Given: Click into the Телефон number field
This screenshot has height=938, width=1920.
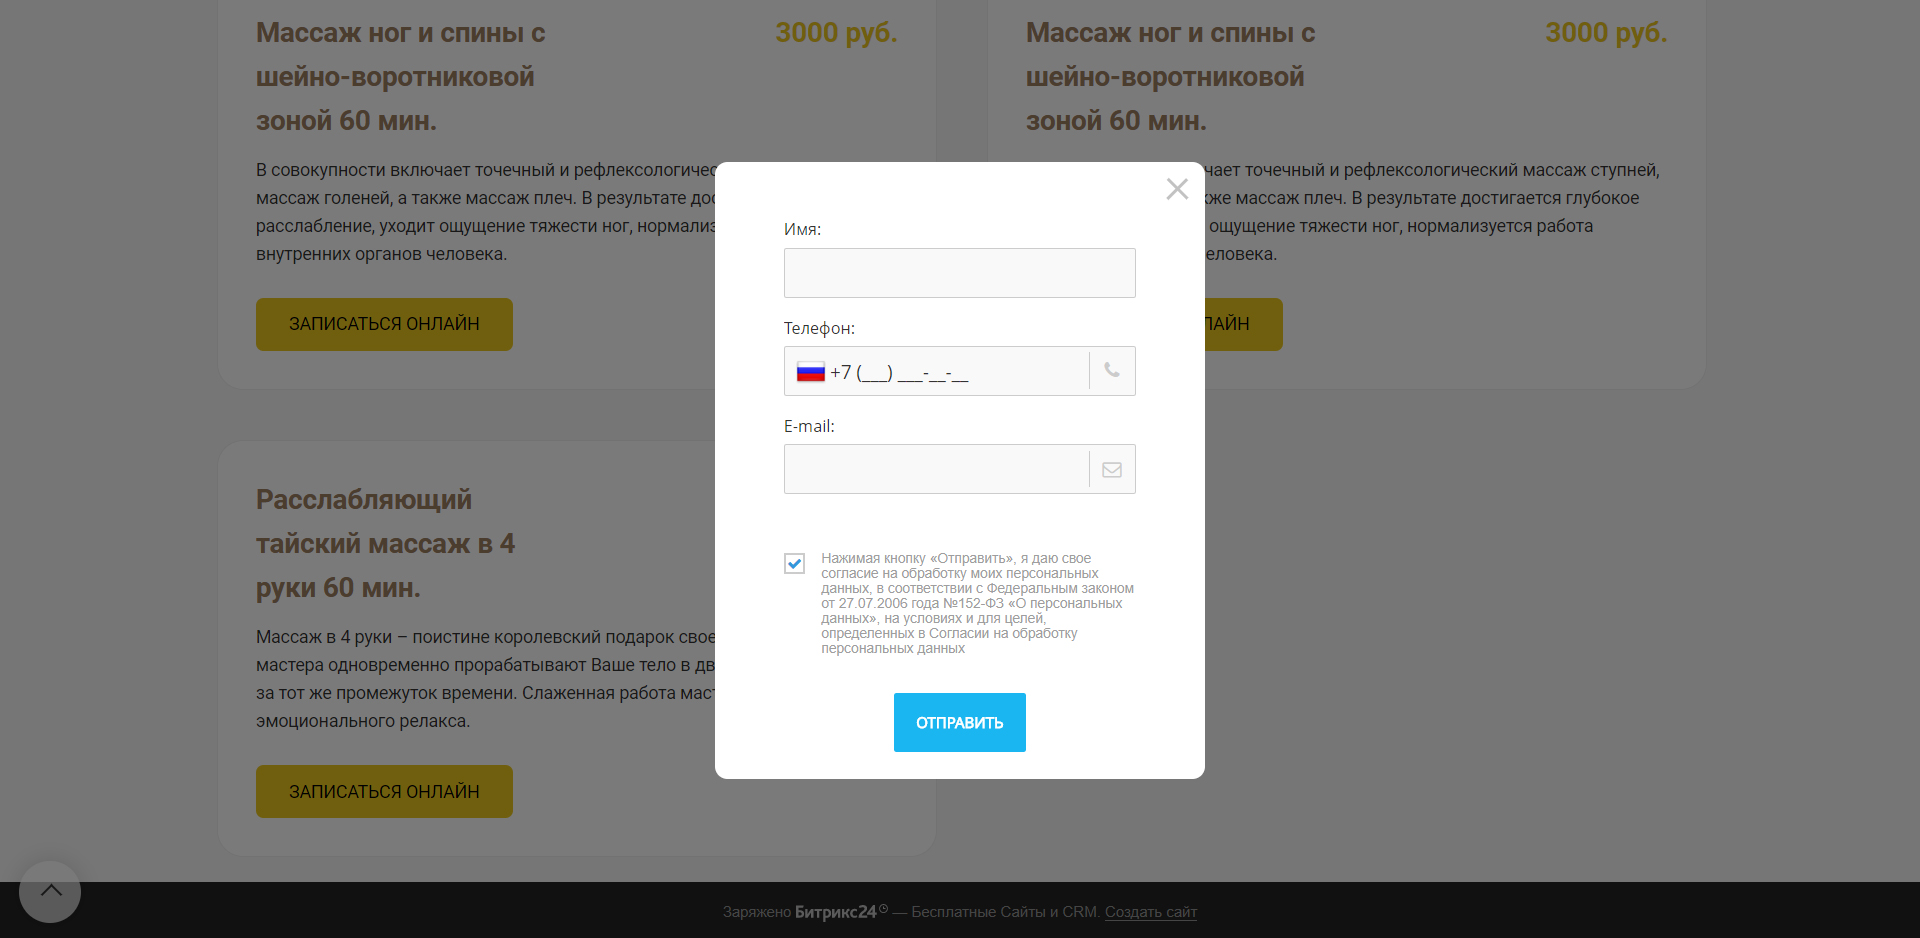Looking at the screenshot, I should point(955,372).
